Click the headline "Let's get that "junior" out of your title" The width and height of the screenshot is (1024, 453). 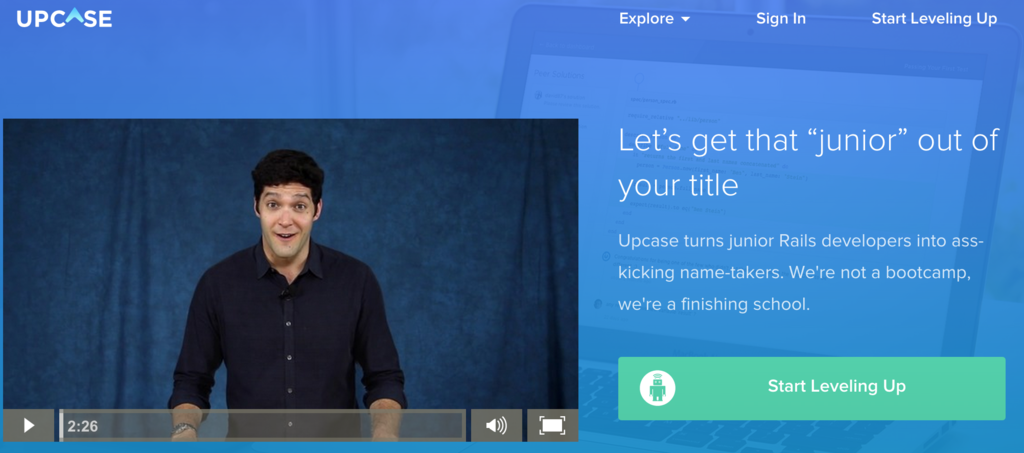coord(808,163)
